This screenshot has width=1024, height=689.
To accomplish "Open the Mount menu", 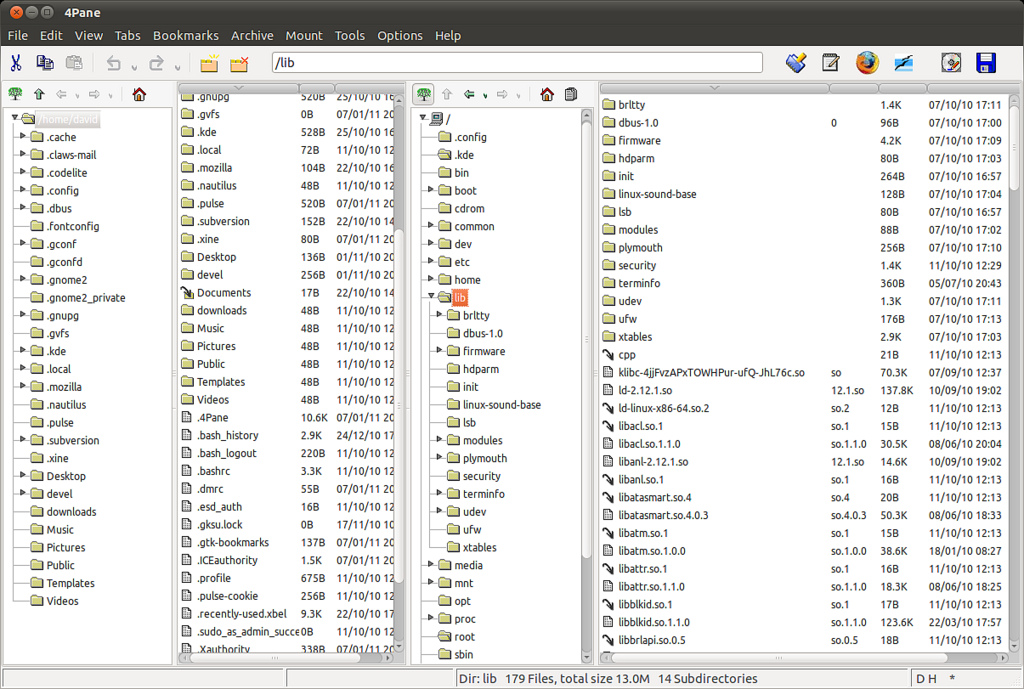I will coord(304,35).
